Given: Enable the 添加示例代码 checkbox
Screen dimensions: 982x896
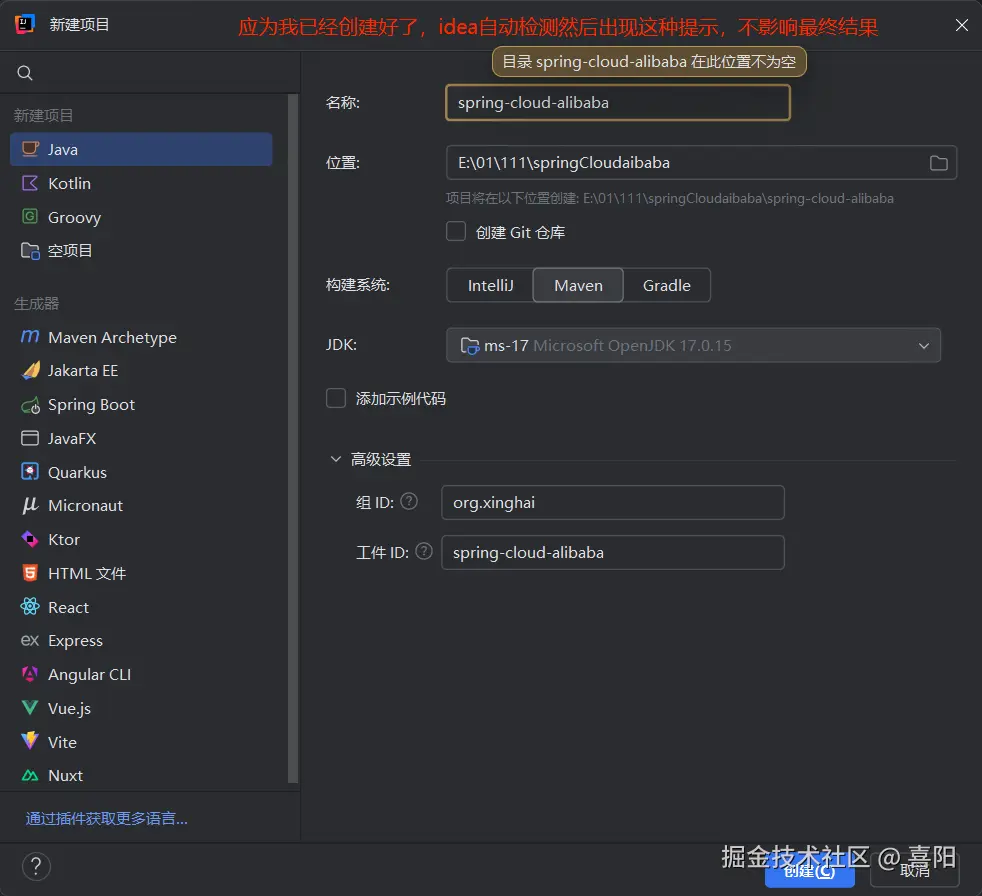Looking at the screenshot, I should pyautogui.click(x=336, y=398).
